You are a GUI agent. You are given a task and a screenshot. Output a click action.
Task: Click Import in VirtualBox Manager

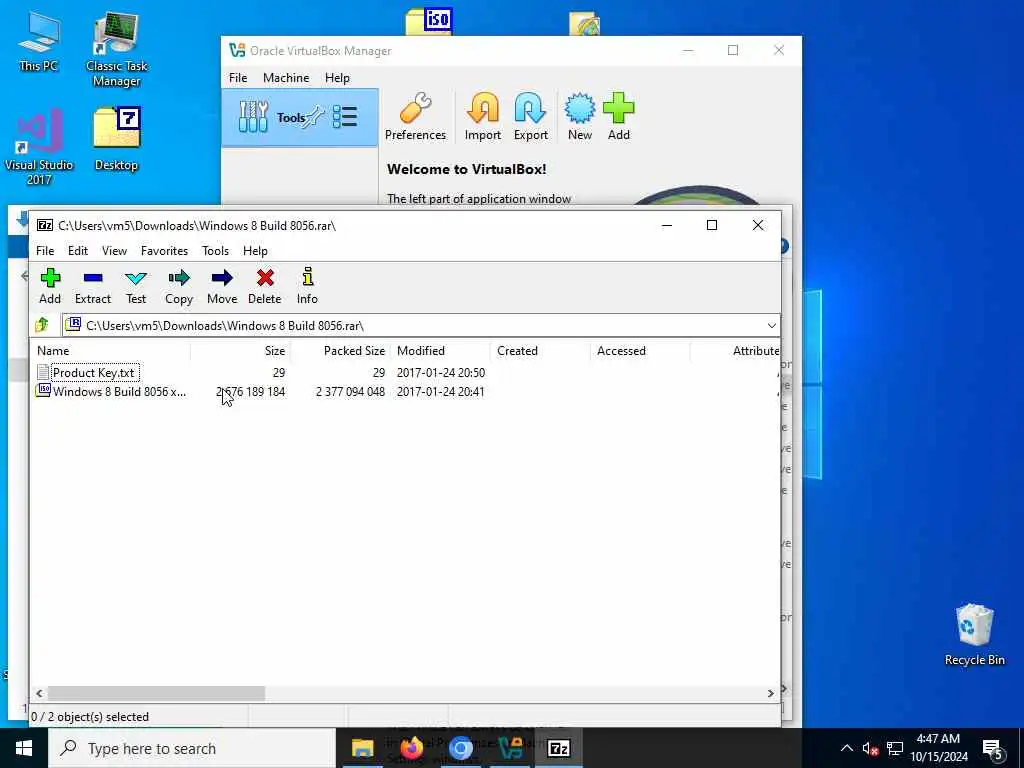(x=483, y=117)
